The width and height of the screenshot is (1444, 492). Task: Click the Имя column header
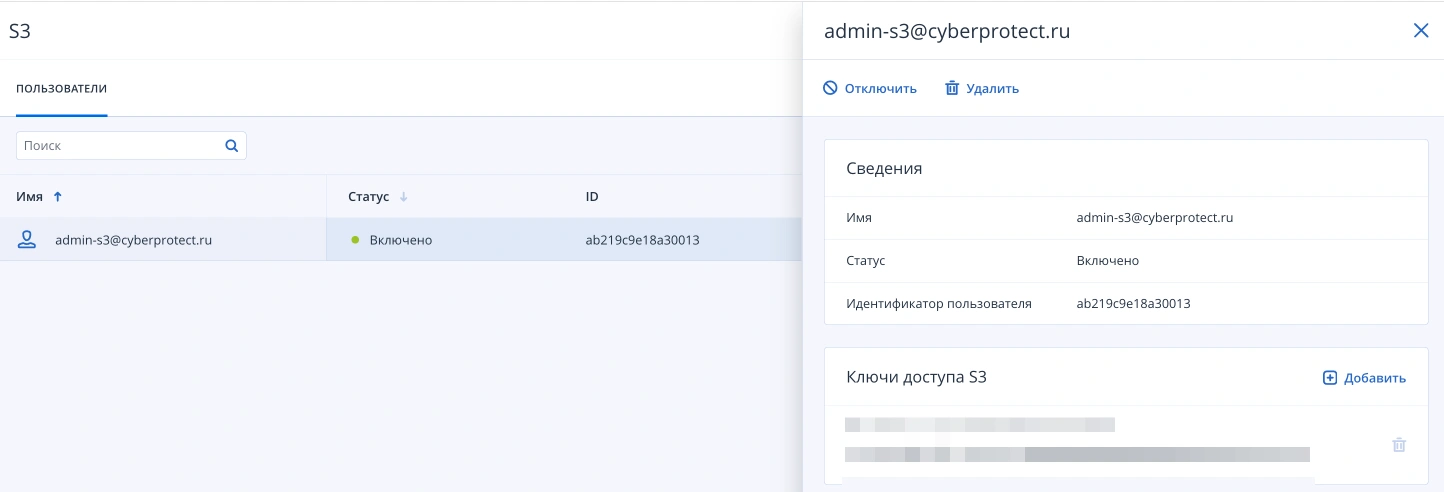30,197
